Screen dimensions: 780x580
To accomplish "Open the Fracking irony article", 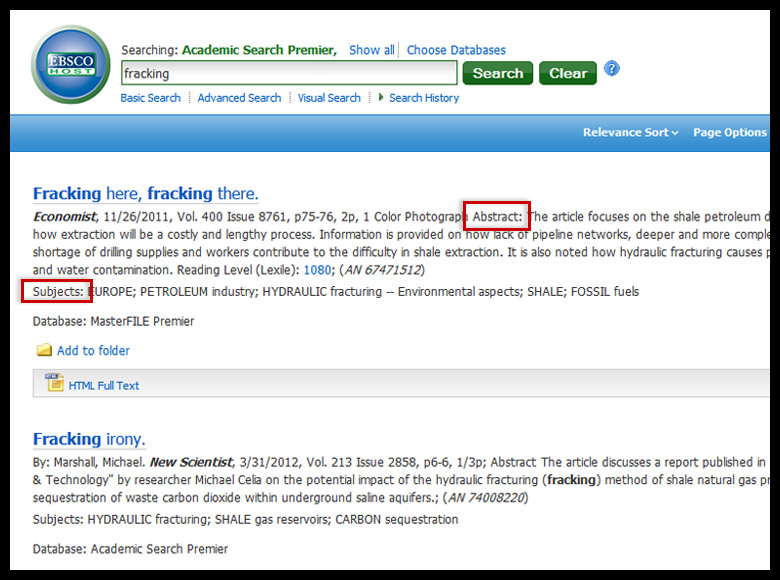I will [x=89, y=439].
